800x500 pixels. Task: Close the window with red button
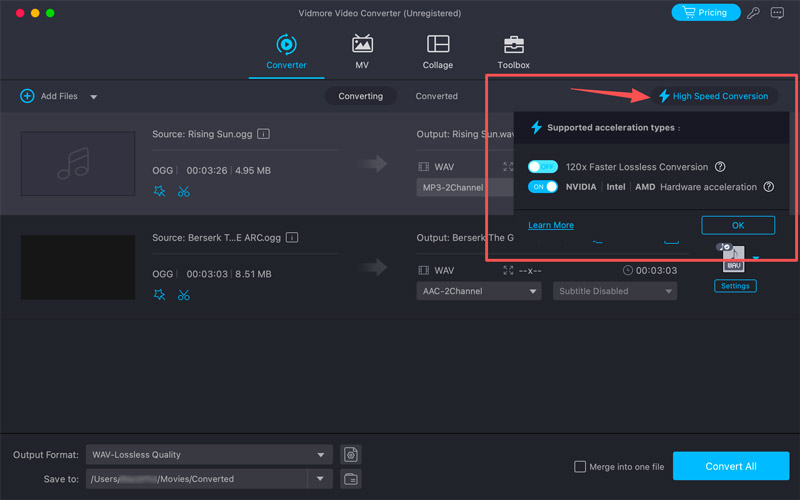[20, 13]
